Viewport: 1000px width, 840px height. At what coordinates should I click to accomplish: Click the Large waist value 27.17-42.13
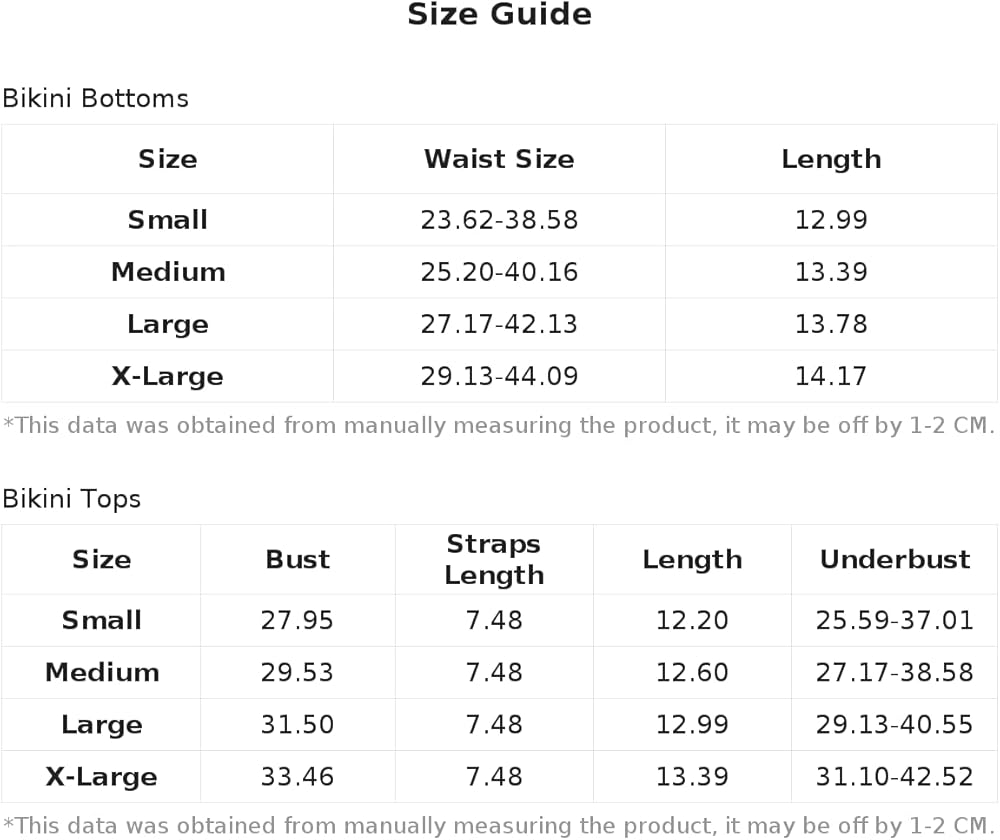coord(499,325)
